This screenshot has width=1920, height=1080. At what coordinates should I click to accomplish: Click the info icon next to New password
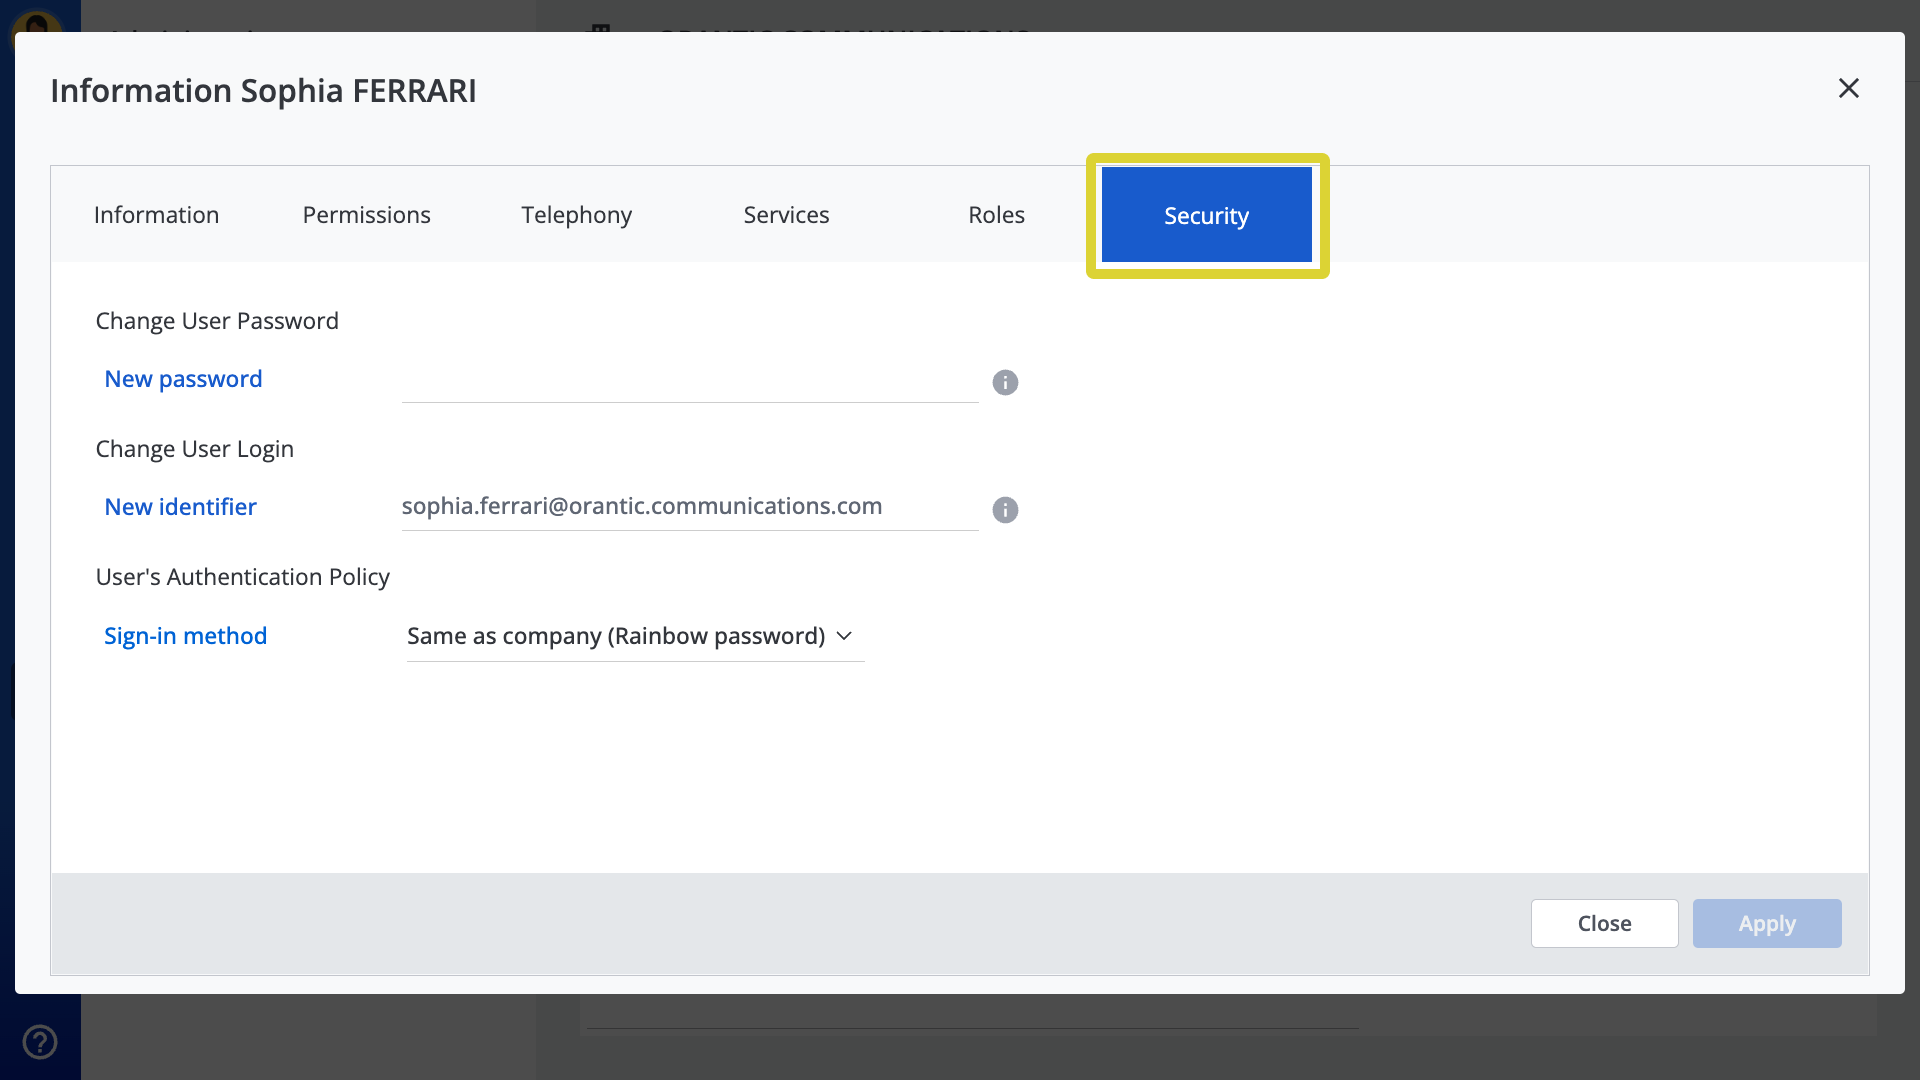point(1005,382)
